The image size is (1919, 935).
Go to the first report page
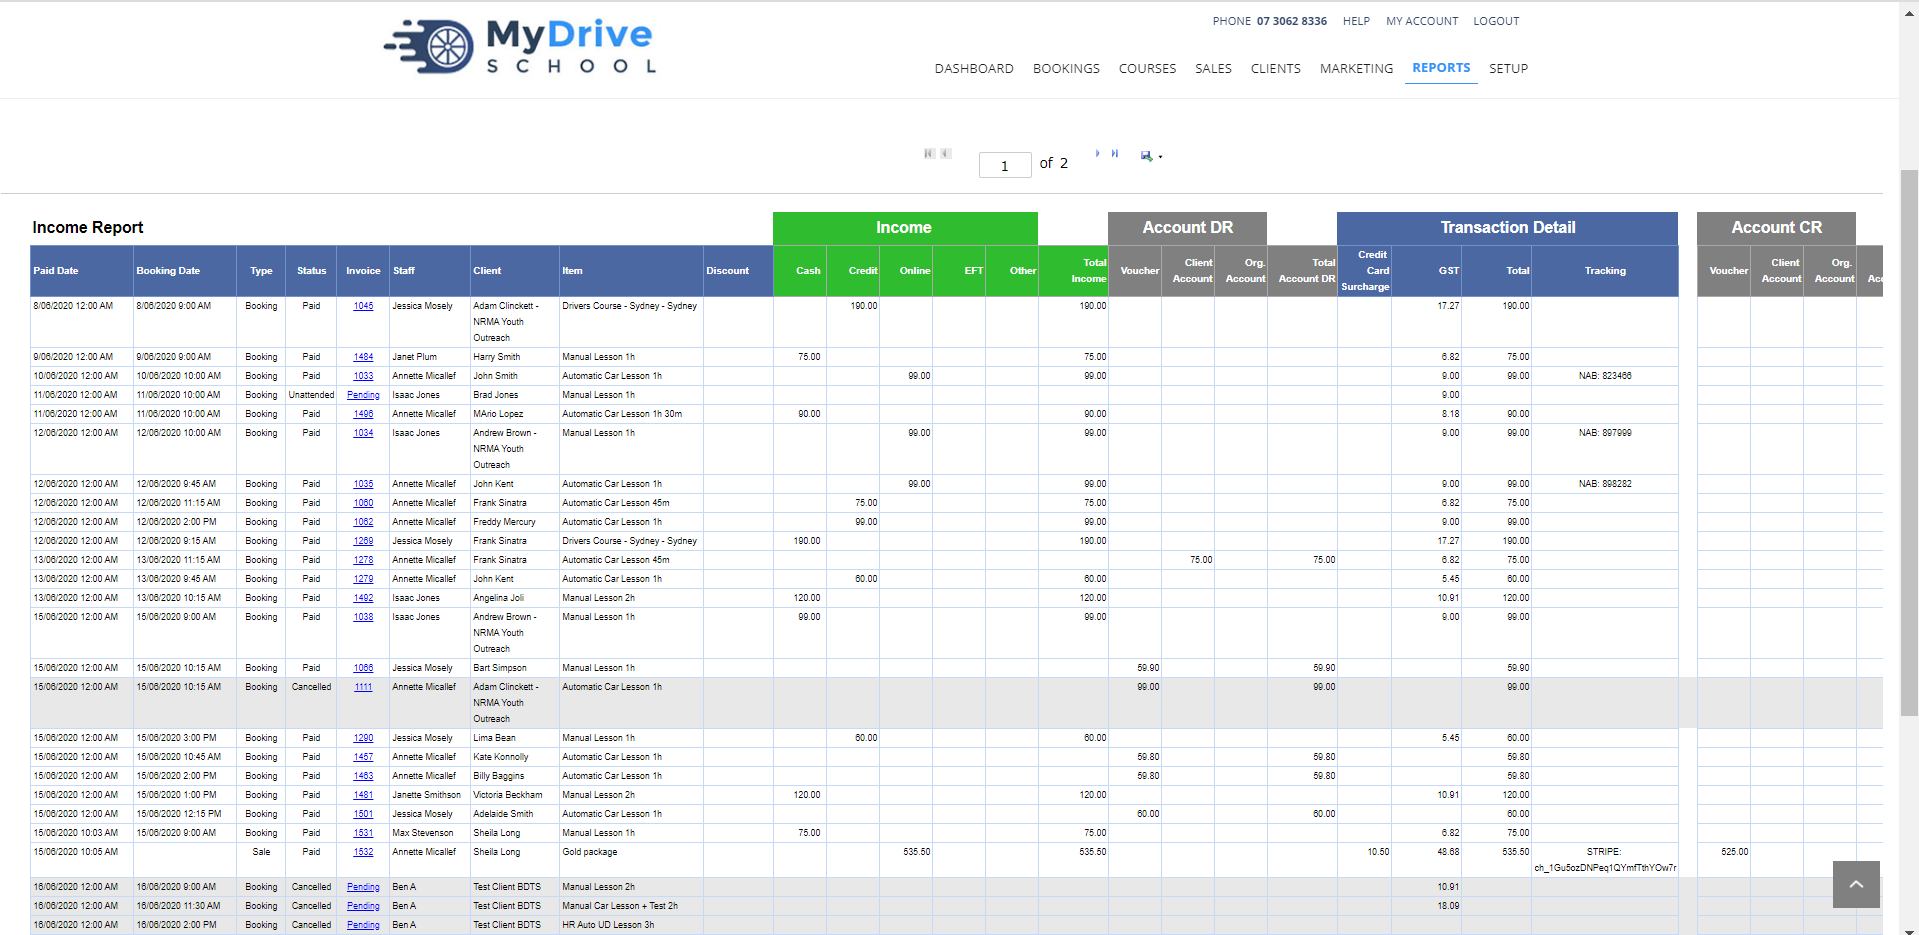coord(929,153)
